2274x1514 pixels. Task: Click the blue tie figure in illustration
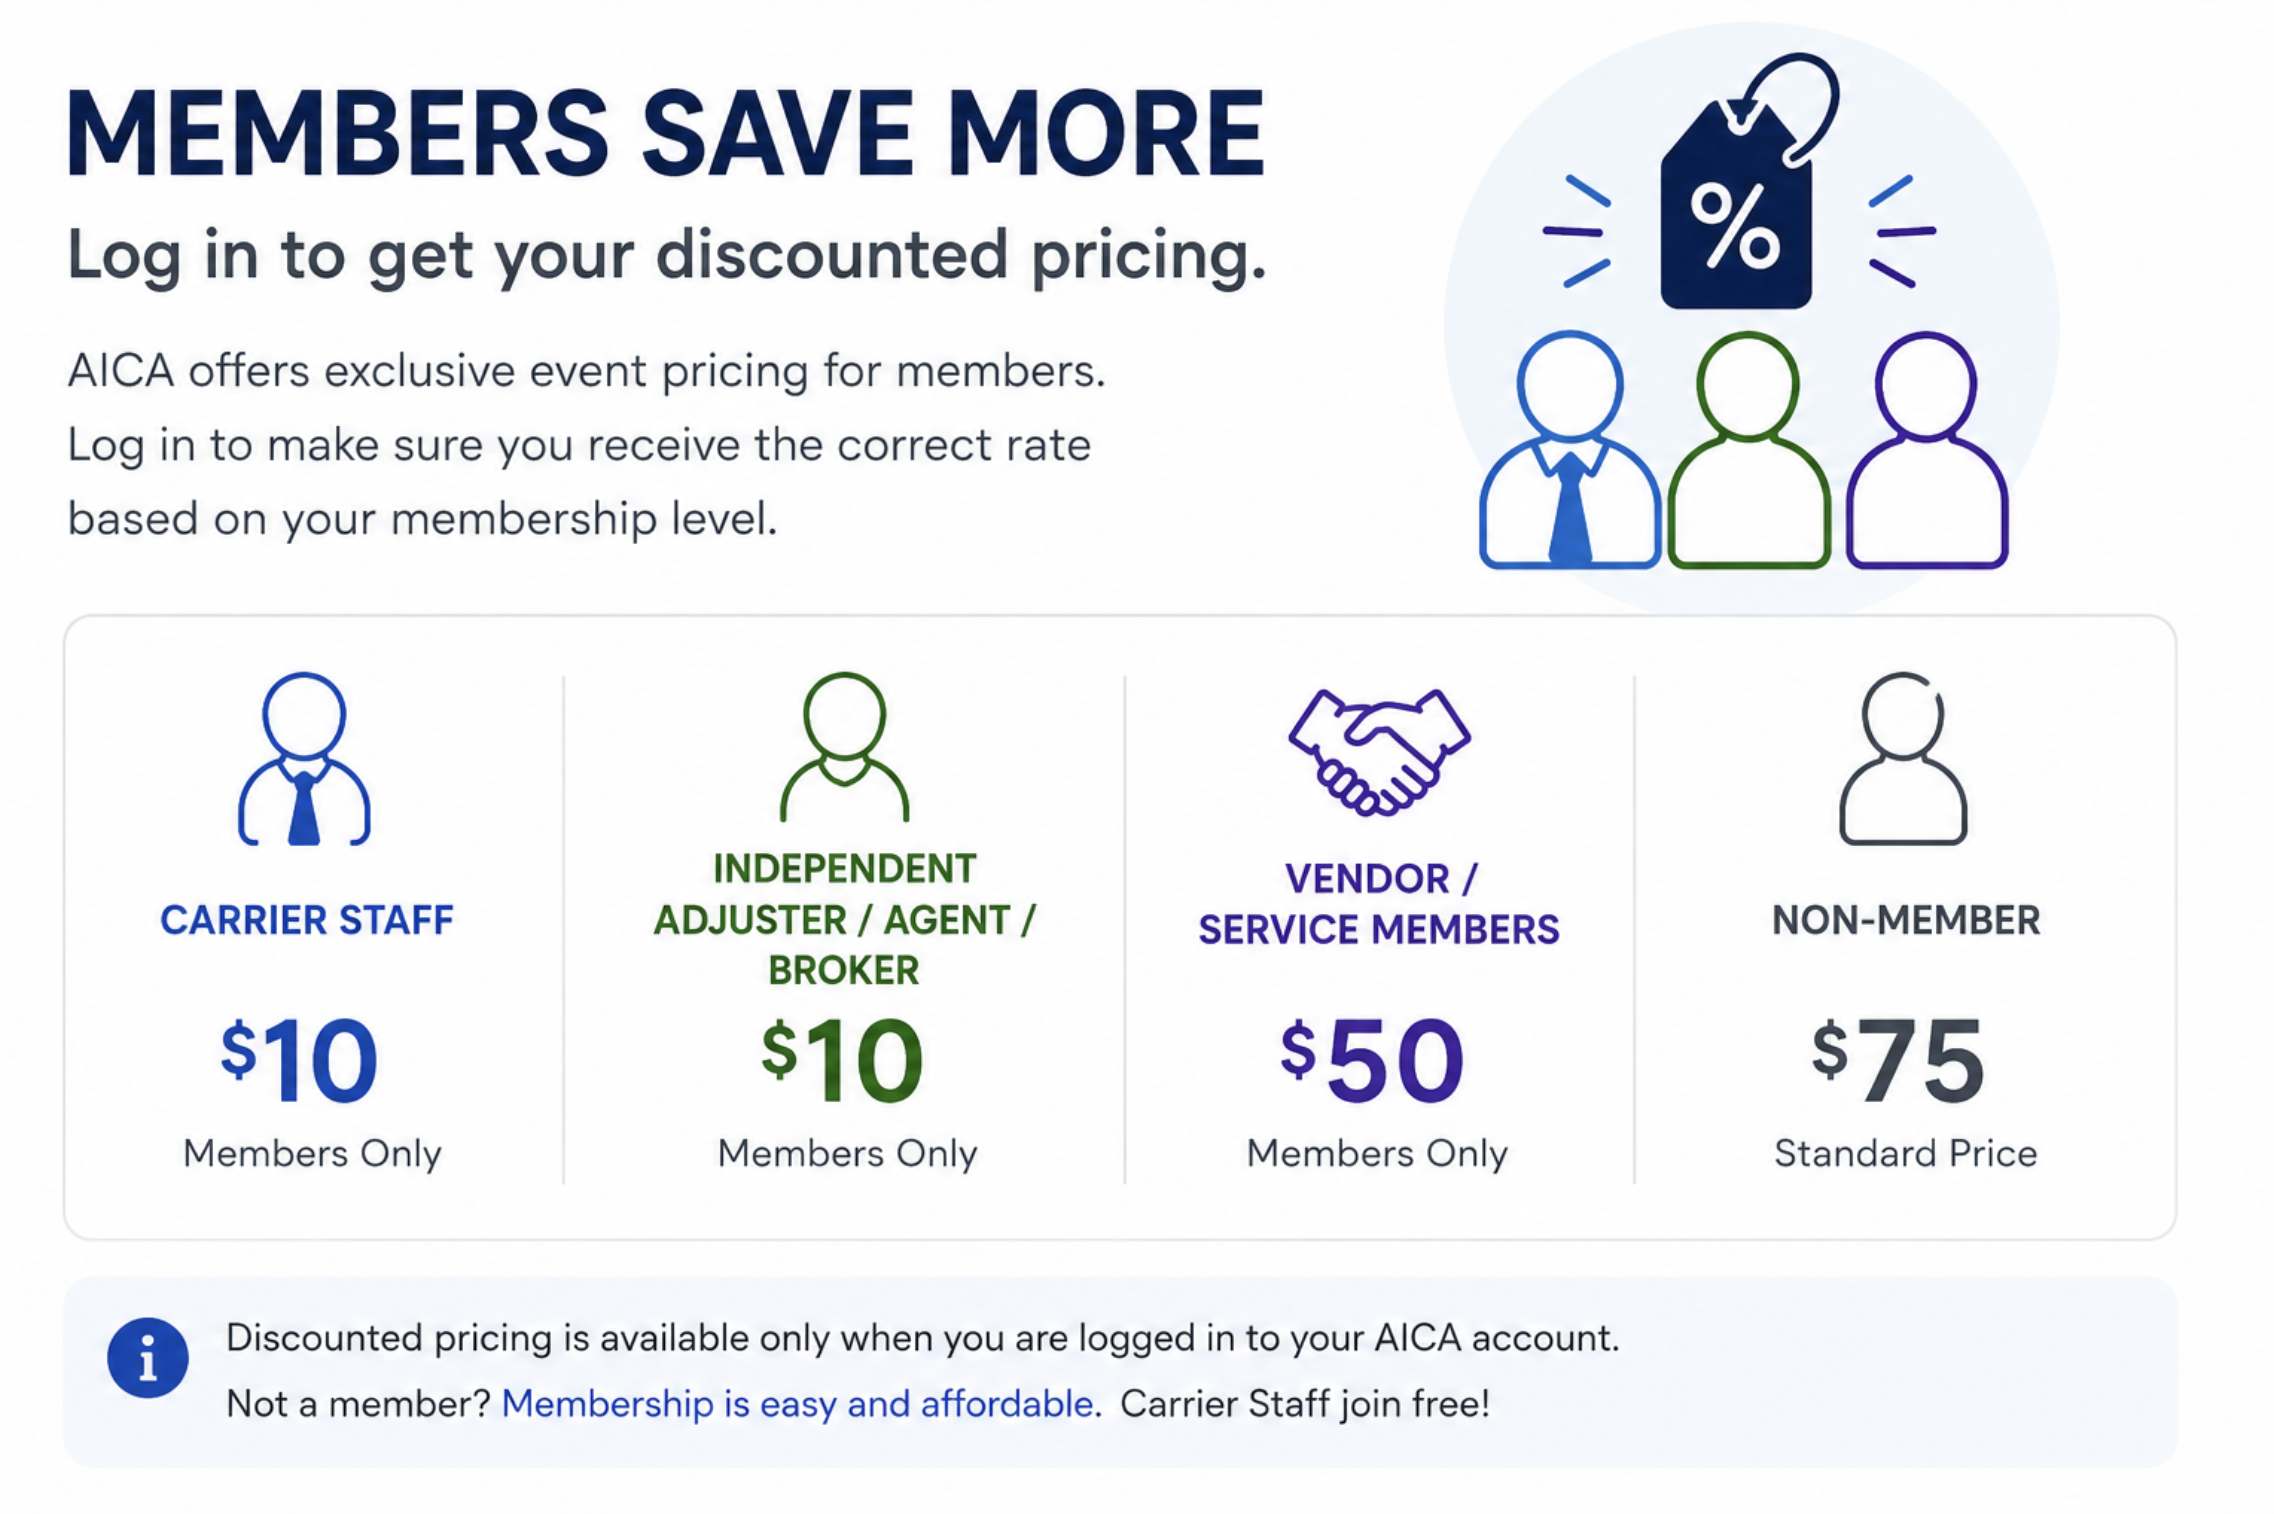[1569, 450]
